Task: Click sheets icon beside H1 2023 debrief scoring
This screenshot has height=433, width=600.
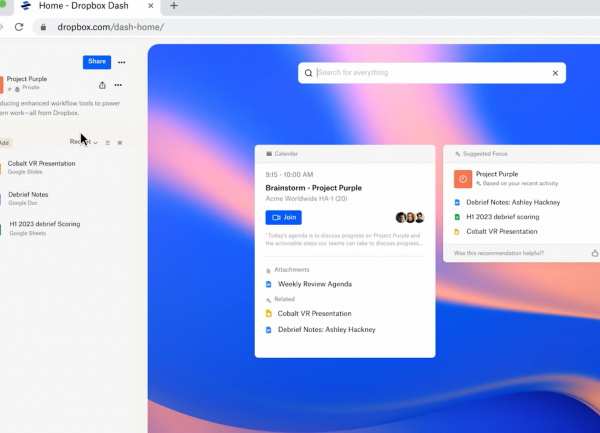Action: coord(457,217)
